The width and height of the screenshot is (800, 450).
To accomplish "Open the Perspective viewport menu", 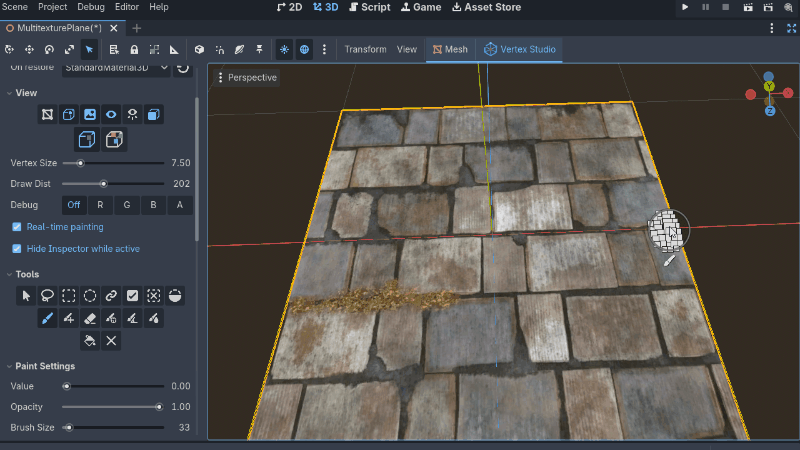I will point(247,78).
